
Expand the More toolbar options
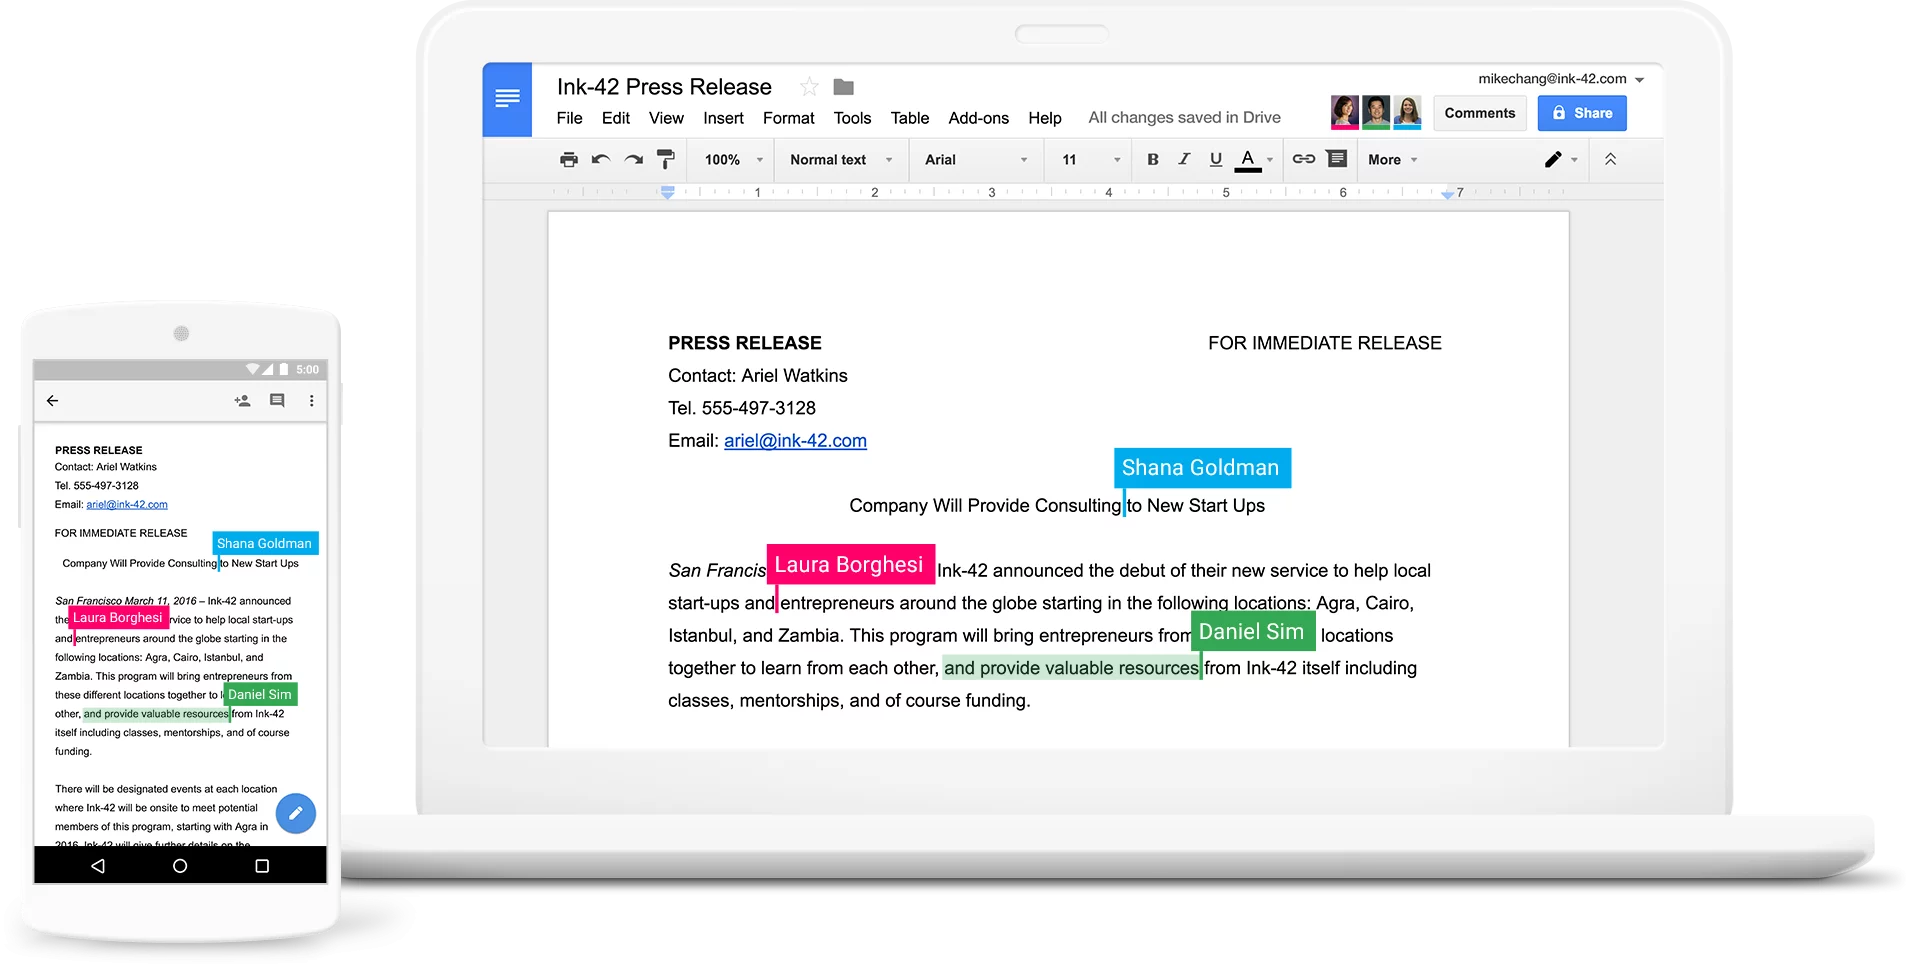[x=1393, y=160]
